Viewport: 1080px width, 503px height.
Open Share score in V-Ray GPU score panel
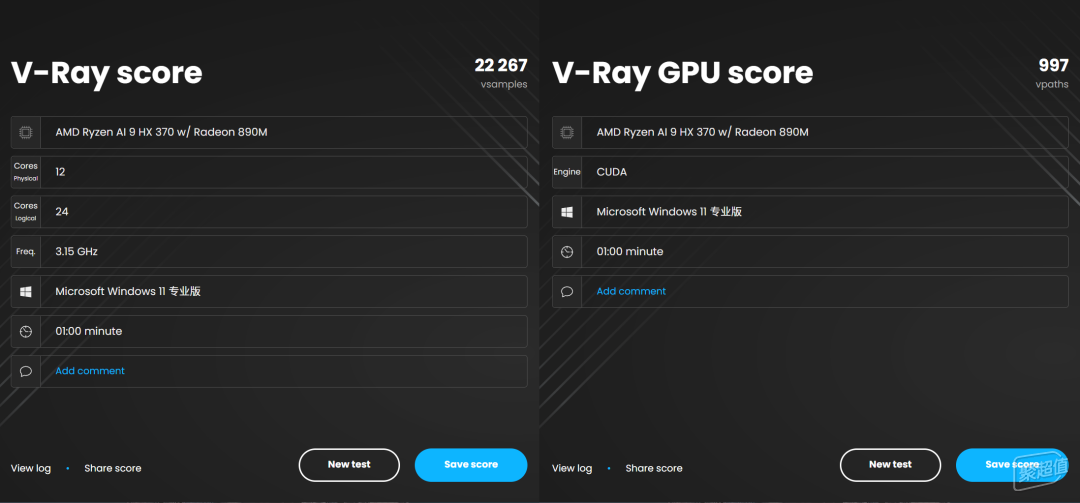(x=654, y=468)
